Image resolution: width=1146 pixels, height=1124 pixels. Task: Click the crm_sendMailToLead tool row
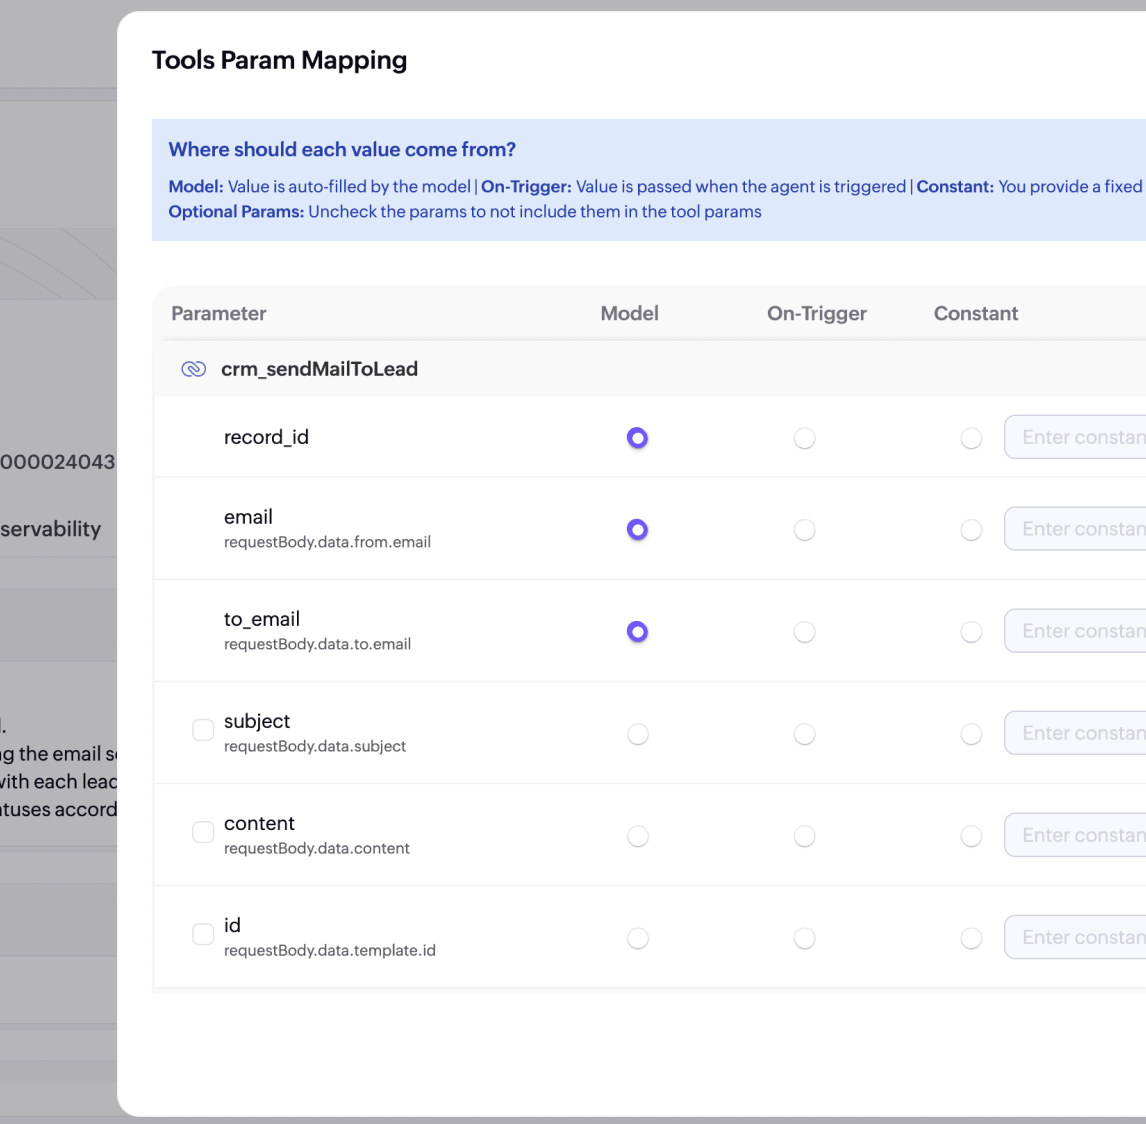point(319,369)
